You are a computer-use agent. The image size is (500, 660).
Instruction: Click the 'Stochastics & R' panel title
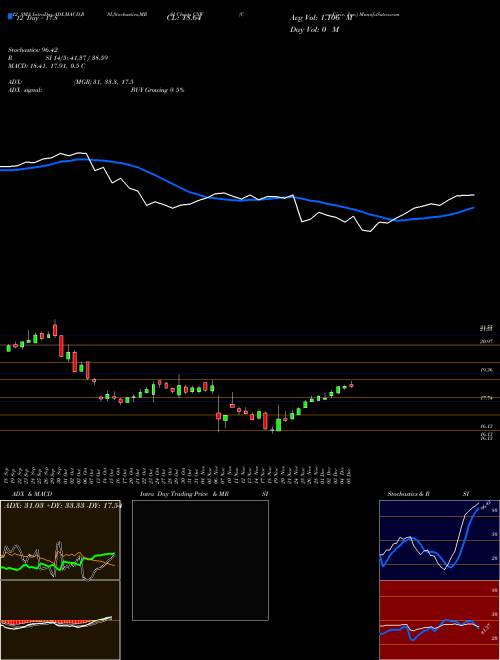coord(408,494)
